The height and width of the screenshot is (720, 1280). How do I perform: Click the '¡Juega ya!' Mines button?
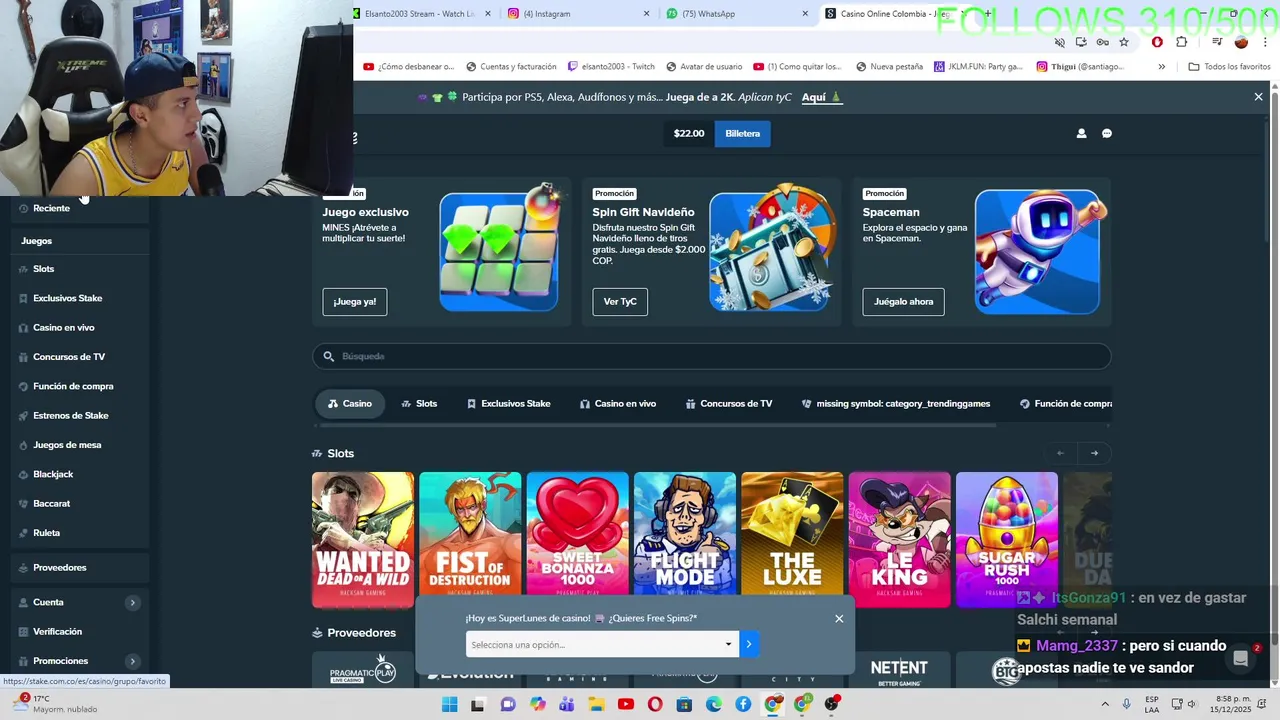coord(355,302)
